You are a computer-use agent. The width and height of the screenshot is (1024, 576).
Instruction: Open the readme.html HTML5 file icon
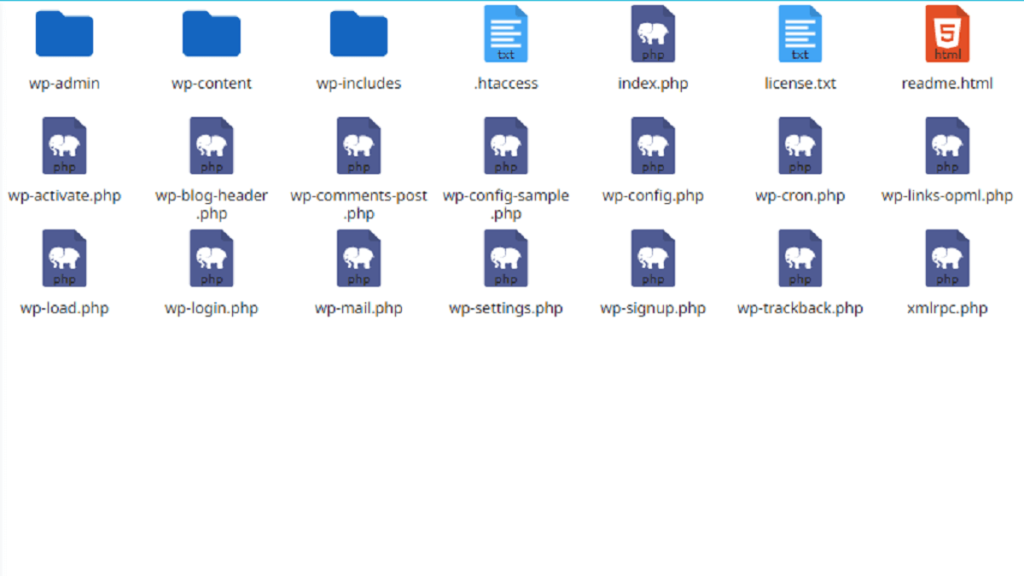pyautogui.click(x=947, y=34)
